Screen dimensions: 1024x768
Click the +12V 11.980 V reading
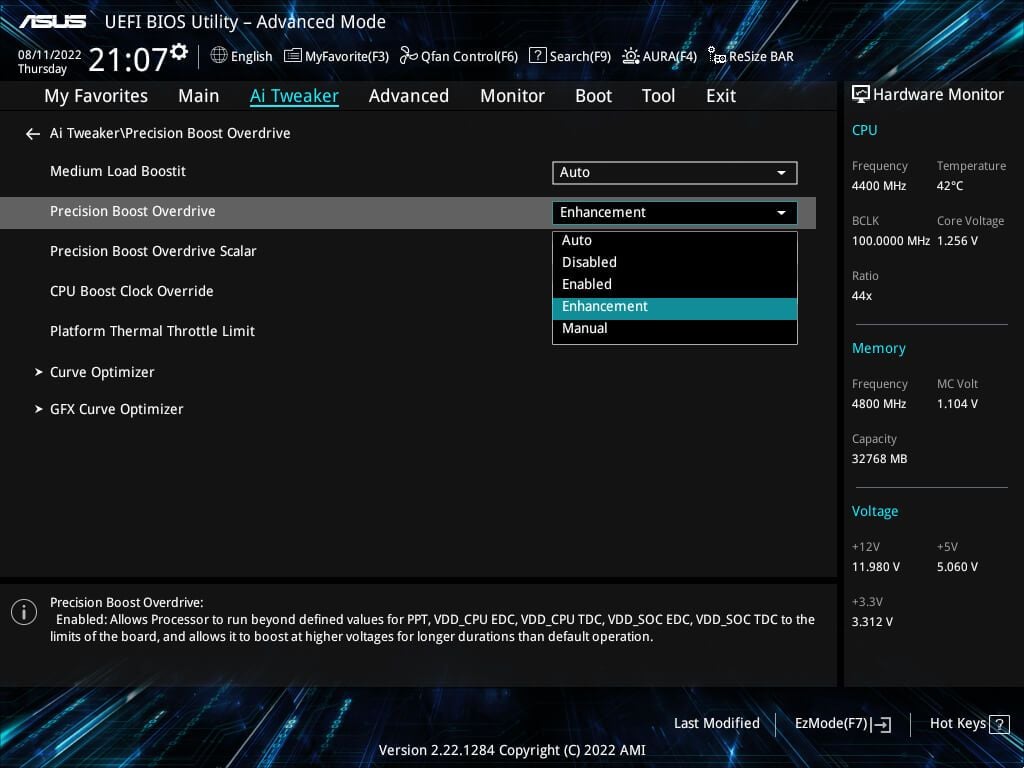click(x=875, y=567)
